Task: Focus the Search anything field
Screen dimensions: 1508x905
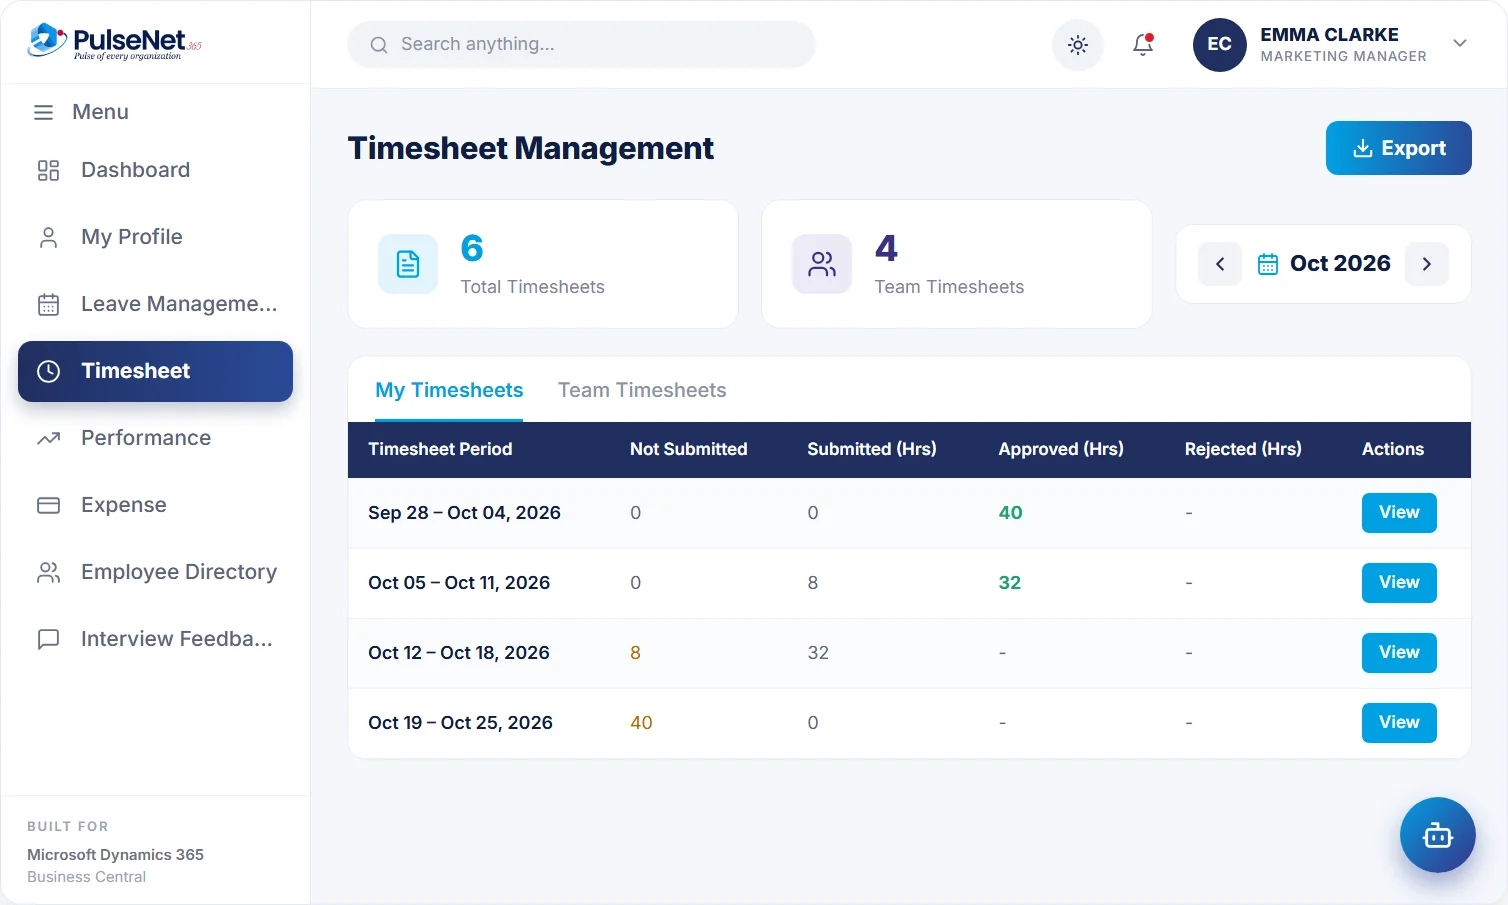Action: point(581,44)
